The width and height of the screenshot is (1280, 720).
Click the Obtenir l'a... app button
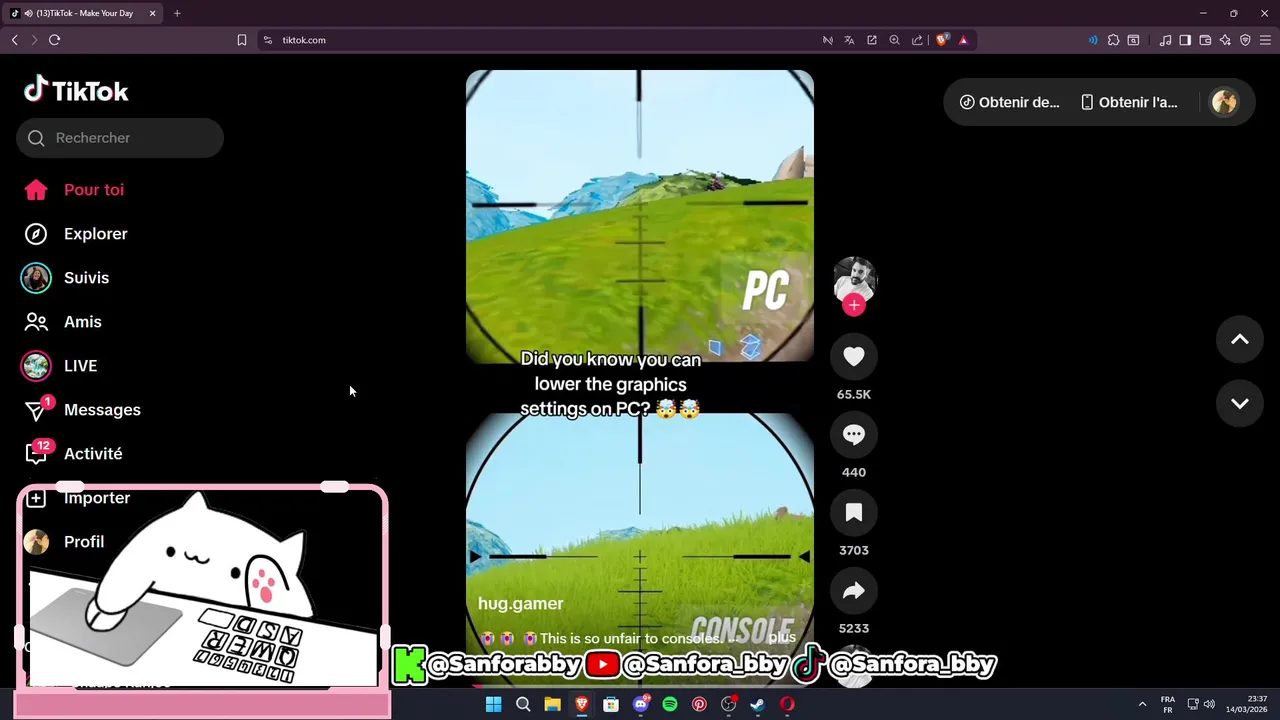tap(1129, 102)
